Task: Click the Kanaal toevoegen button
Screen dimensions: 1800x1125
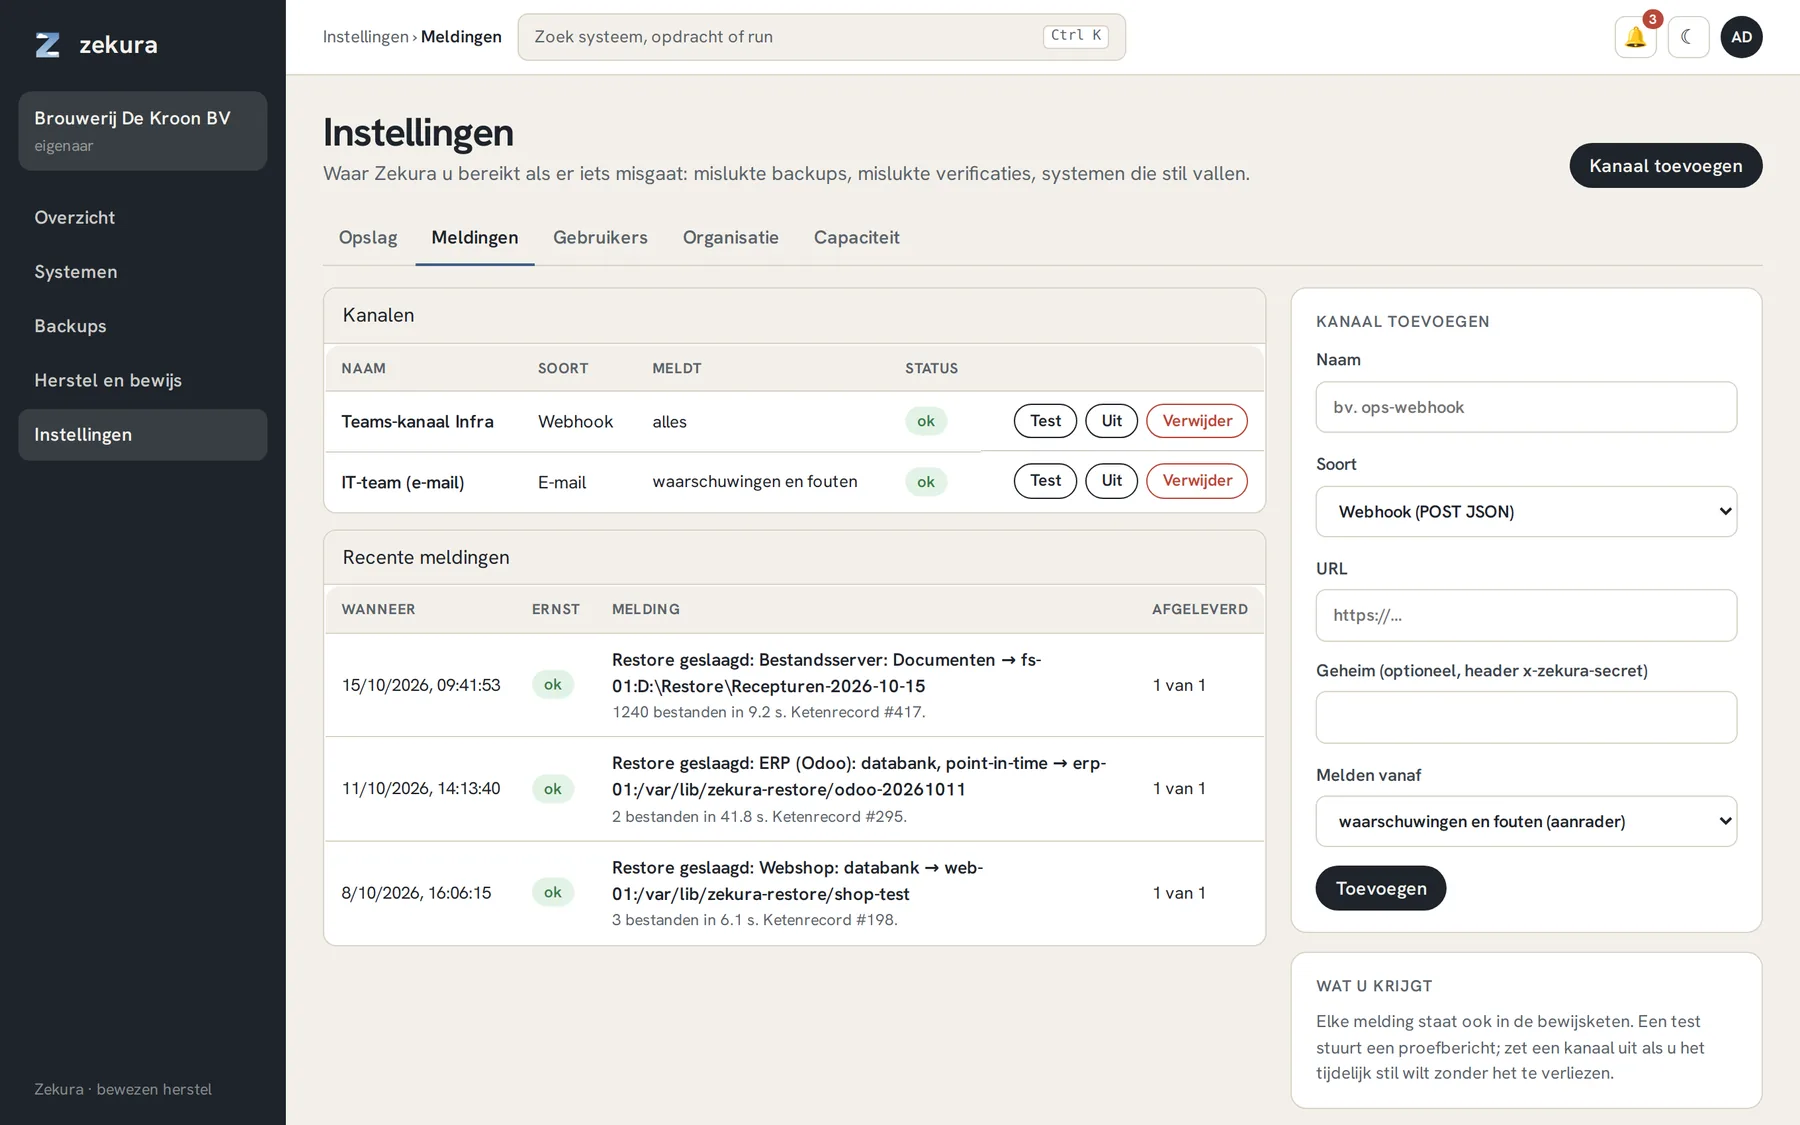Action: (x=1665, y=166)
